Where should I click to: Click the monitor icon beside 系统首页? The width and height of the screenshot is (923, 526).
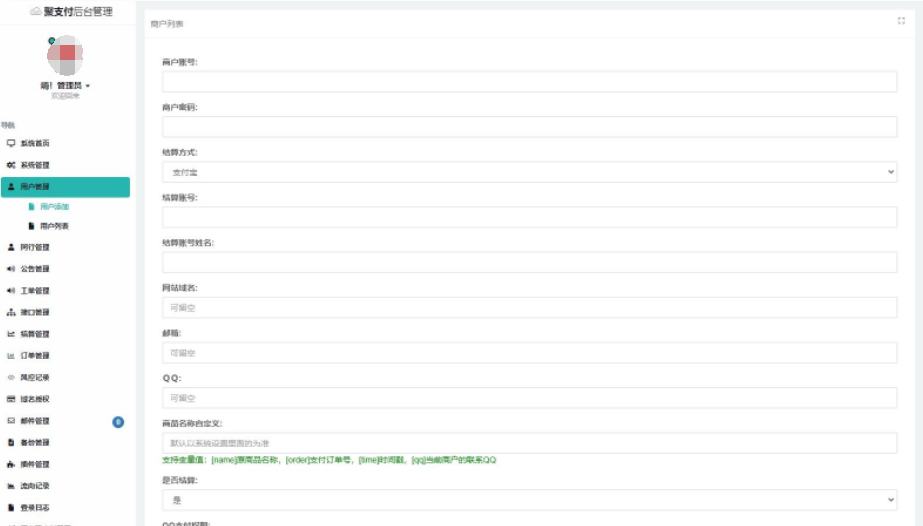click(11, 143)
